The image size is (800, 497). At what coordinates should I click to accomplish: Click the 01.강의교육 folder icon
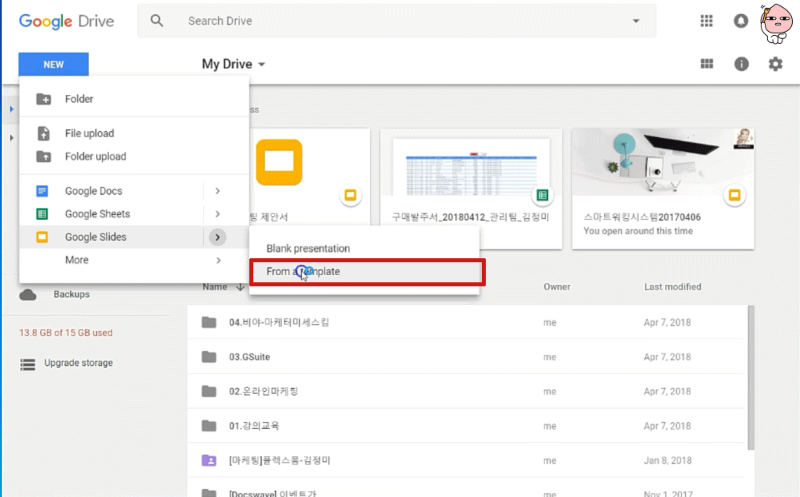tap(209, 426)
